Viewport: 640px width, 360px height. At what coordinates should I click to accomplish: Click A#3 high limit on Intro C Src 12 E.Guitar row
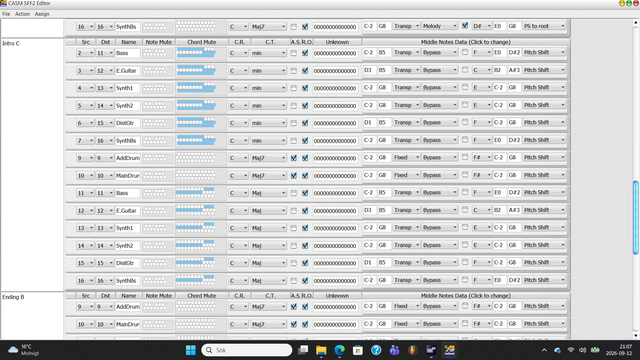point(514,210)
